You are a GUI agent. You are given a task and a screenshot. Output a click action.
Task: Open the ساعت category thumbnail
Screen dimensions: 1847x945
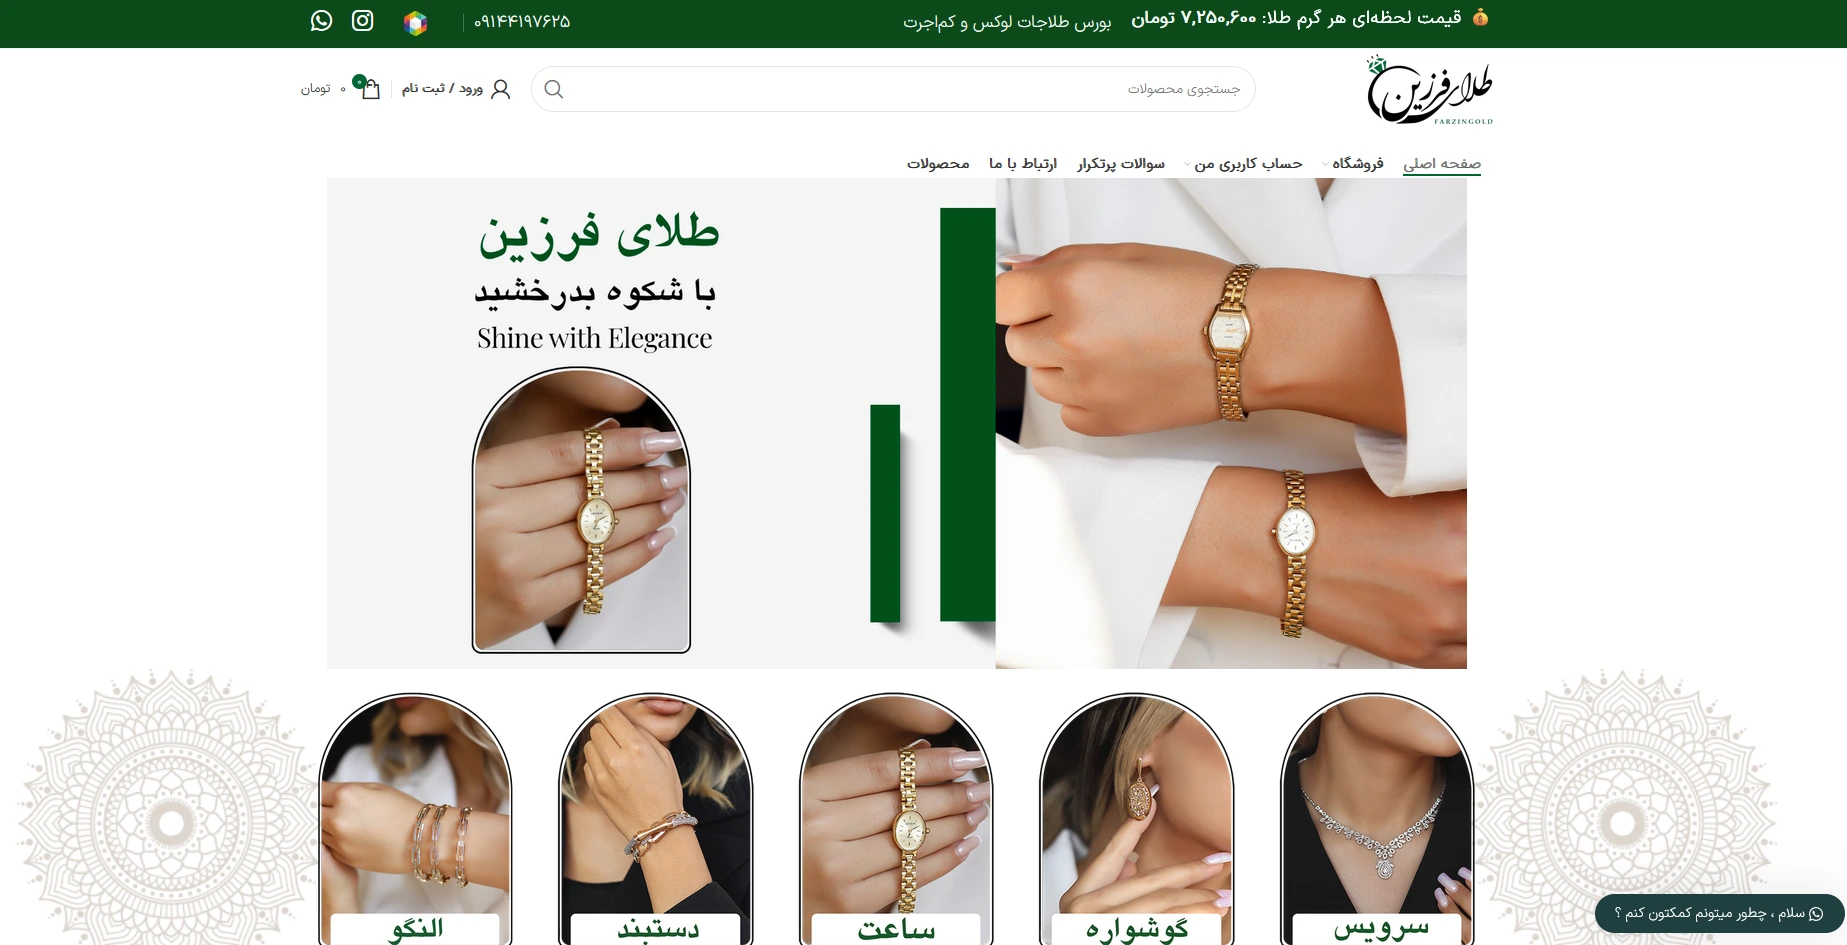(x=896, y=820)
